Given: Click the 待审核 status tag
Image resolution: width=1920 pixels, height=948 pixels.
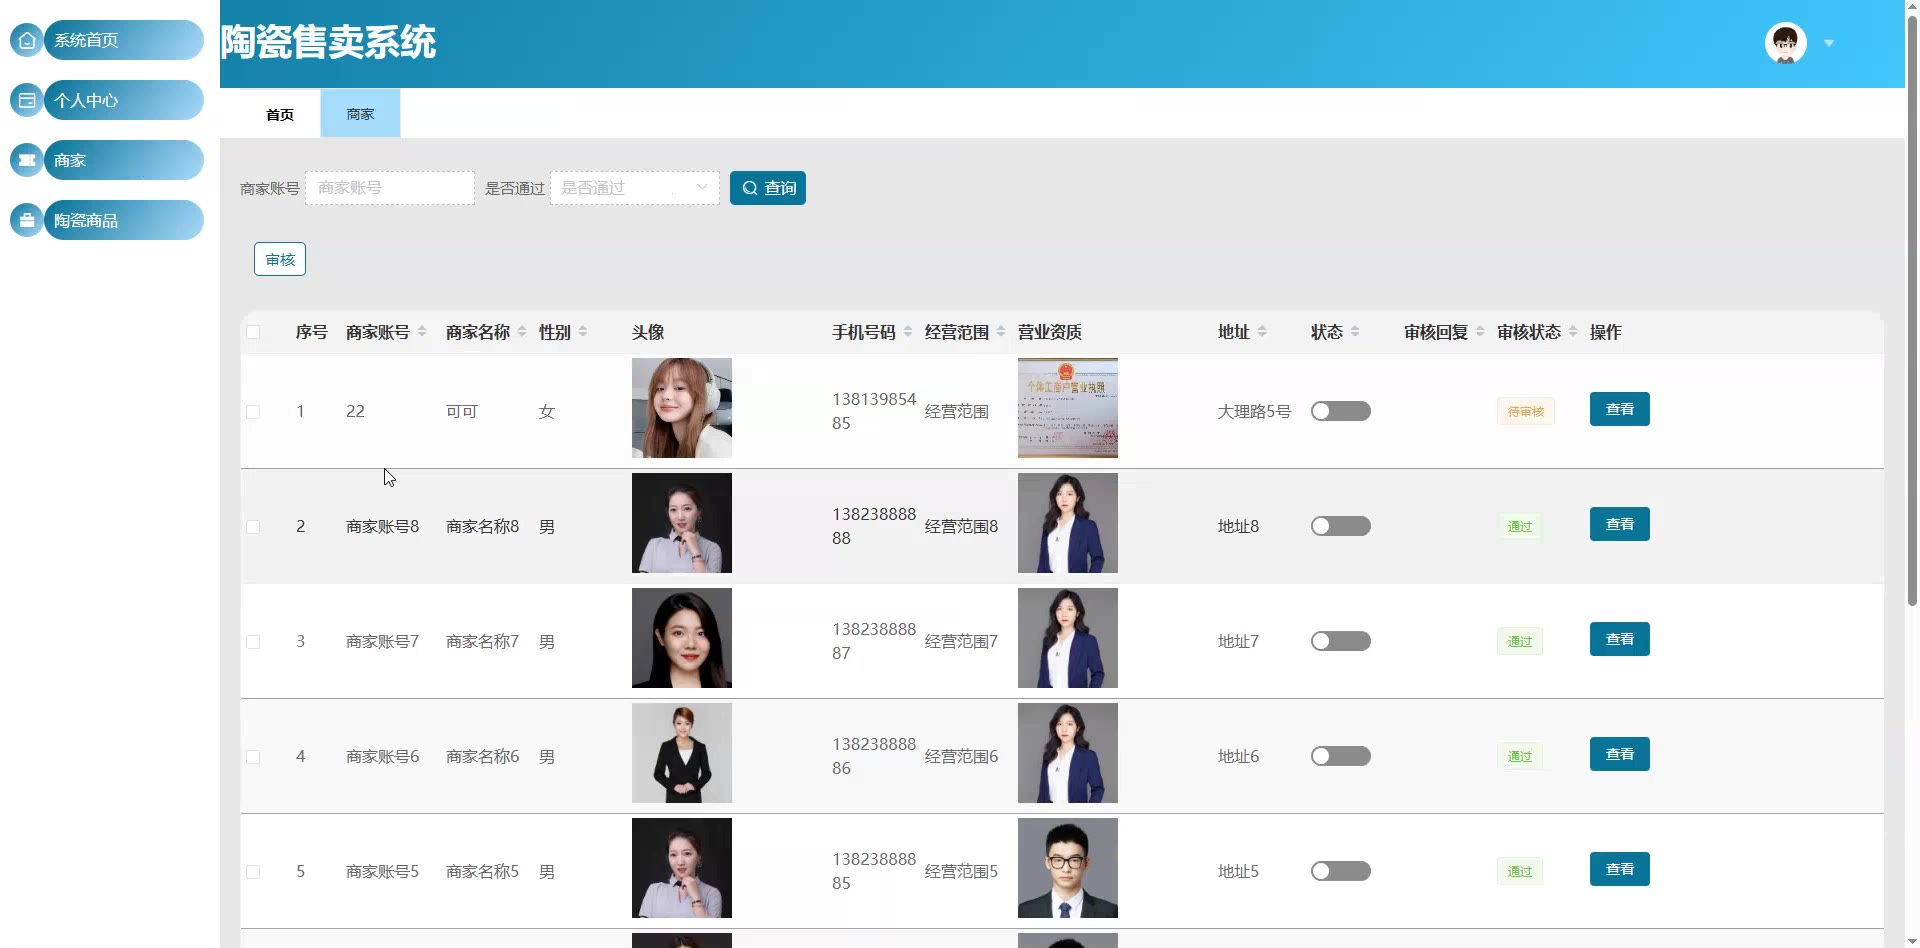Looking at the screenshot, I should coord(1526,411).
